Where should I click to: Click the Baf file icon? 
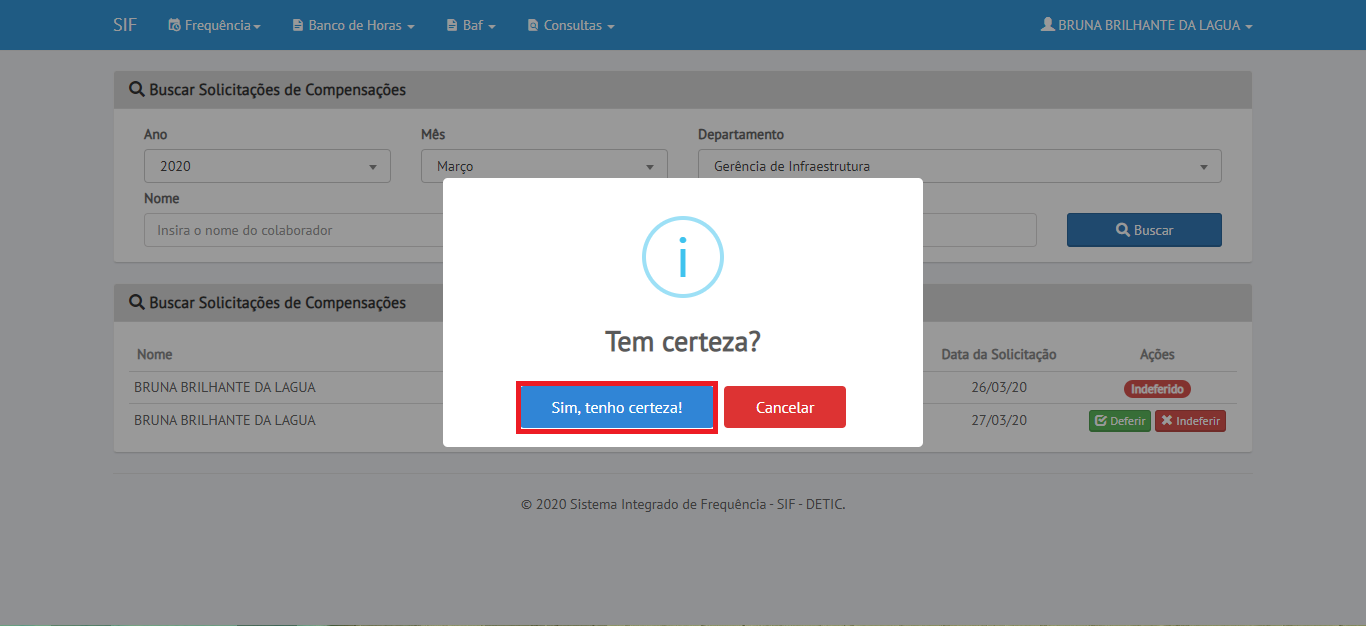pos(452,25)
